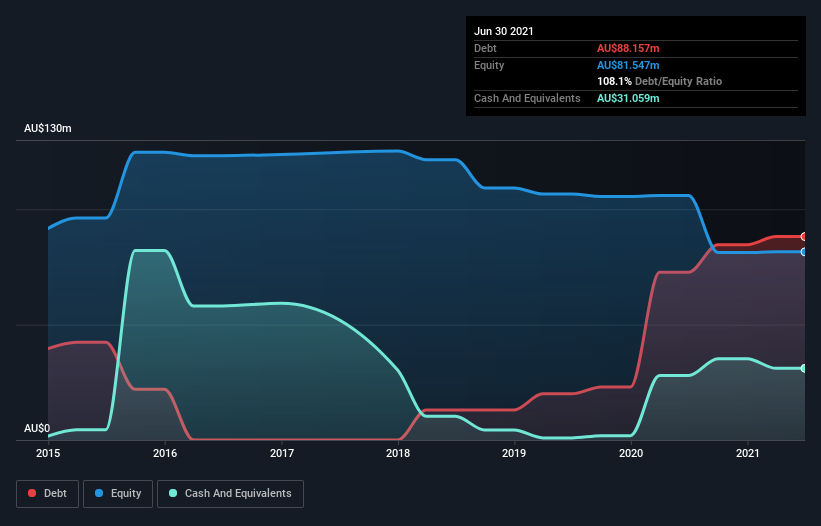Click Cash And Equivalents label in tooltip
The width and height of the screenshot is (821, 526).
pyautogui.click(x=527, y=98)
